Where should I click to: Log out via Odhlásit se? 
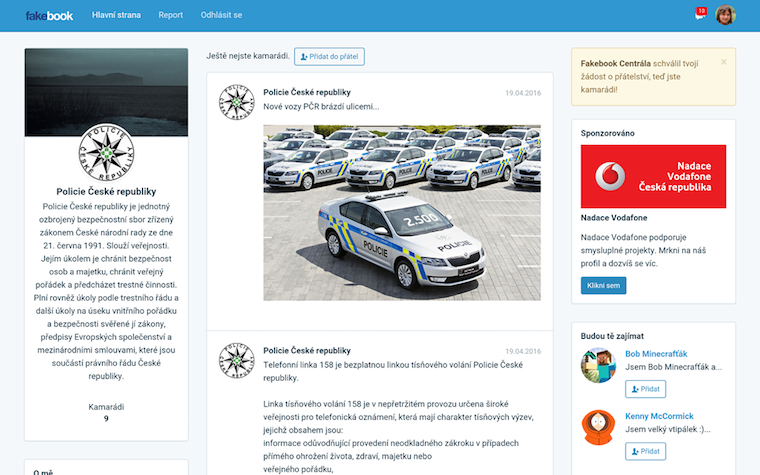222,15
